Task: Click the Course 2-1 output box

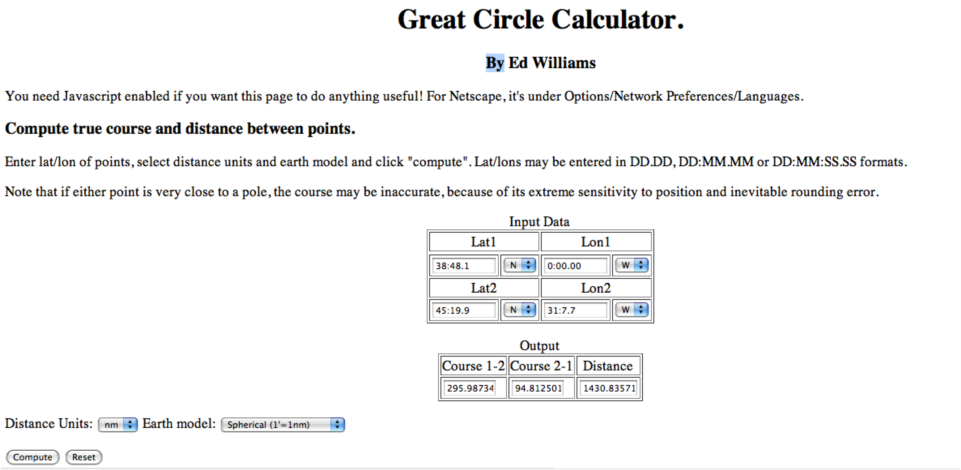Action: [541, 388]
